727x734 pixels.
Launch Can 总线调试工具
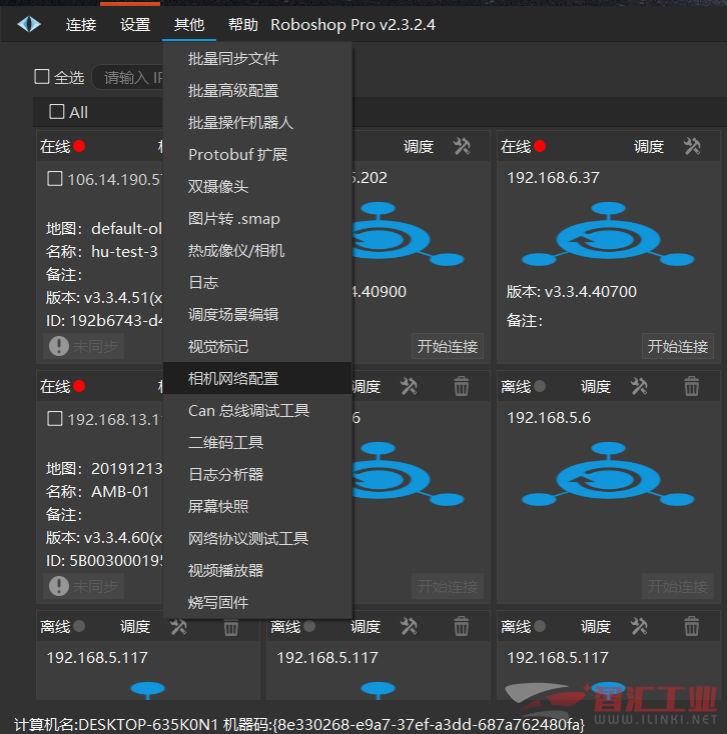pyautogui.click(x=257, y=411)
